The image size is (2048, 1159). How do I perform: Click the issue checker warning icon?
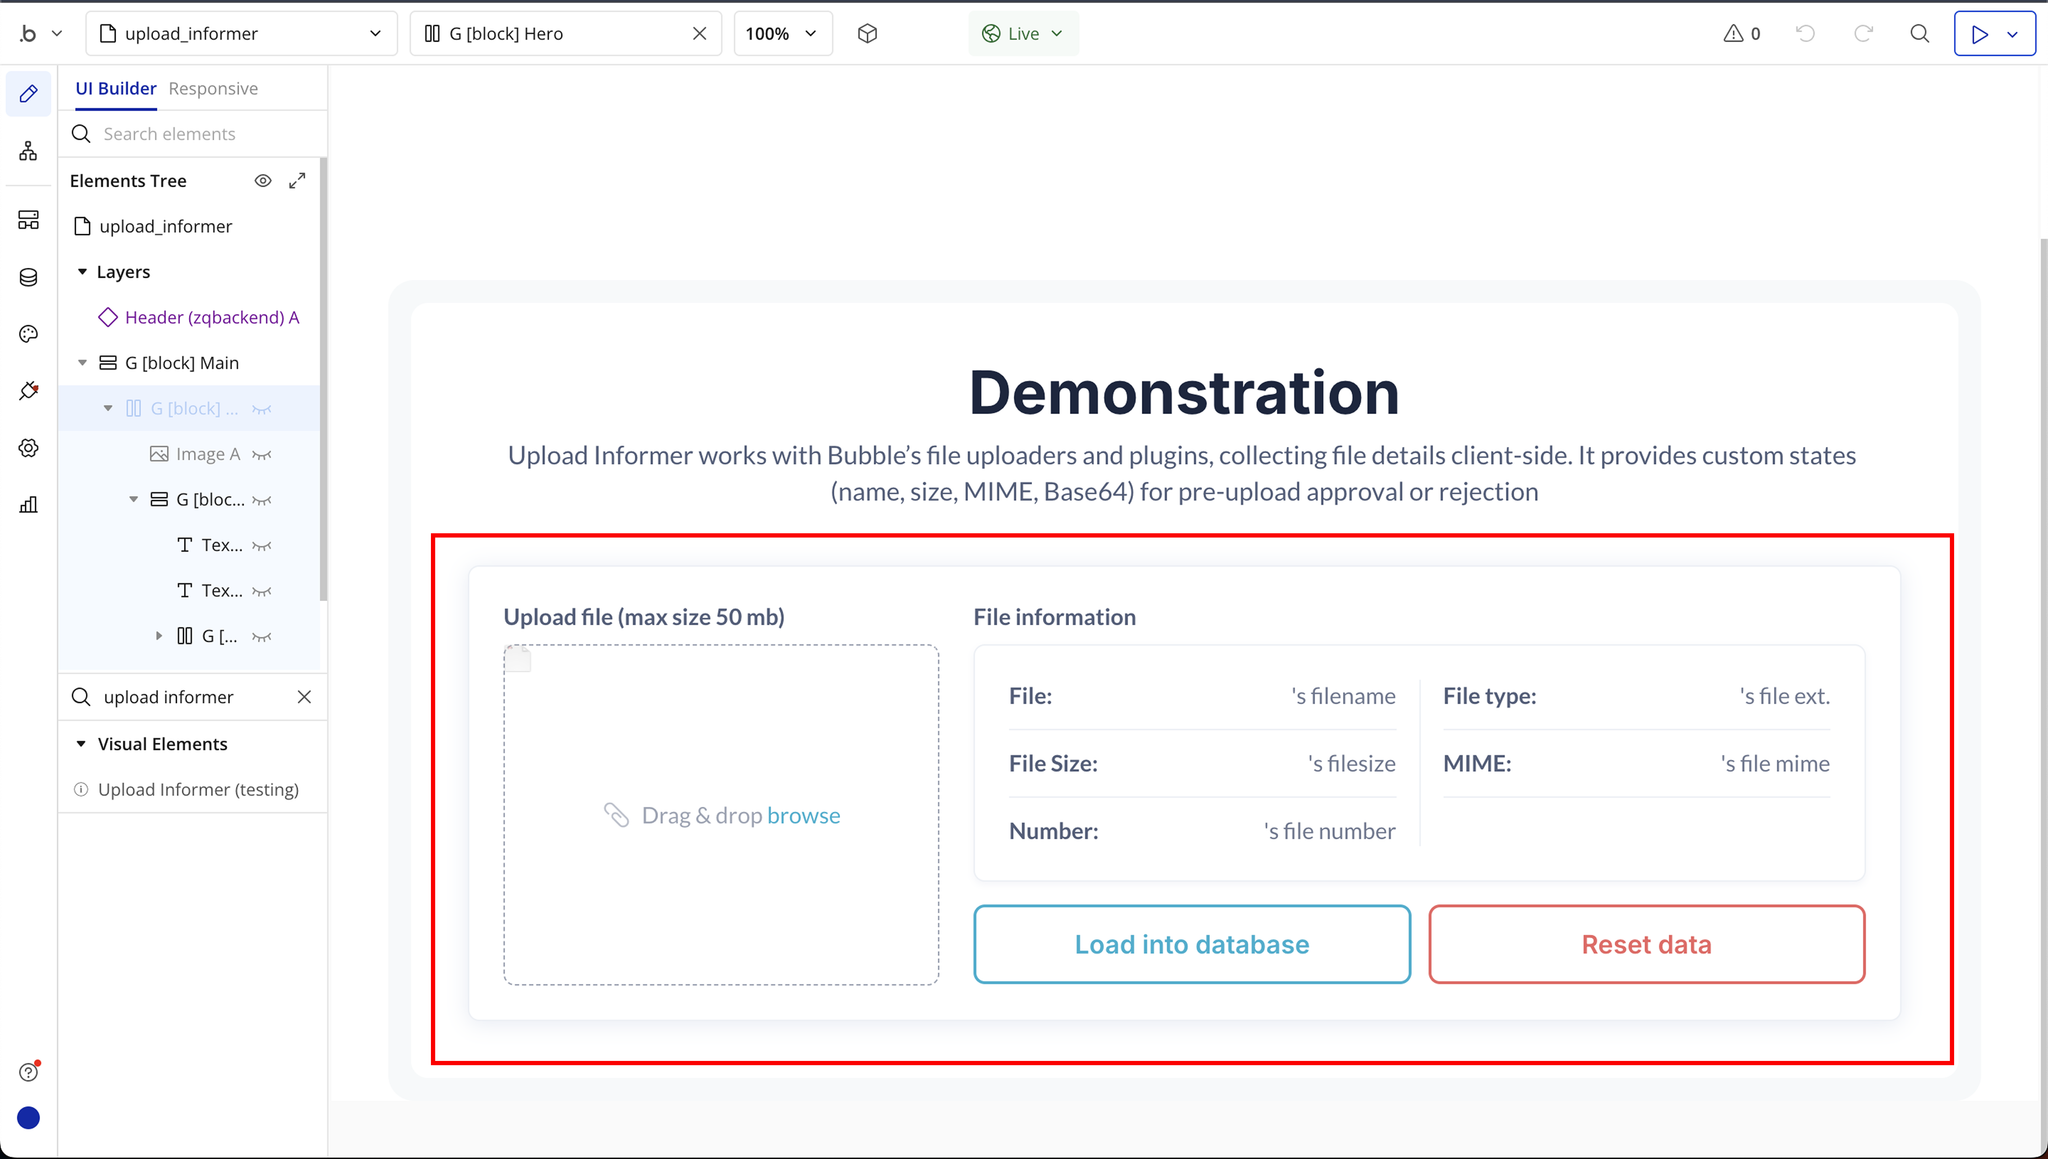1733,34
